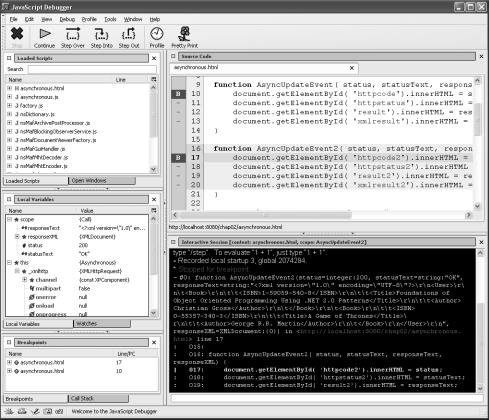This screenshot has height=420, width=489.
Task: Click the Step Out toolbar icon
Action: click(x=129, y=34)
